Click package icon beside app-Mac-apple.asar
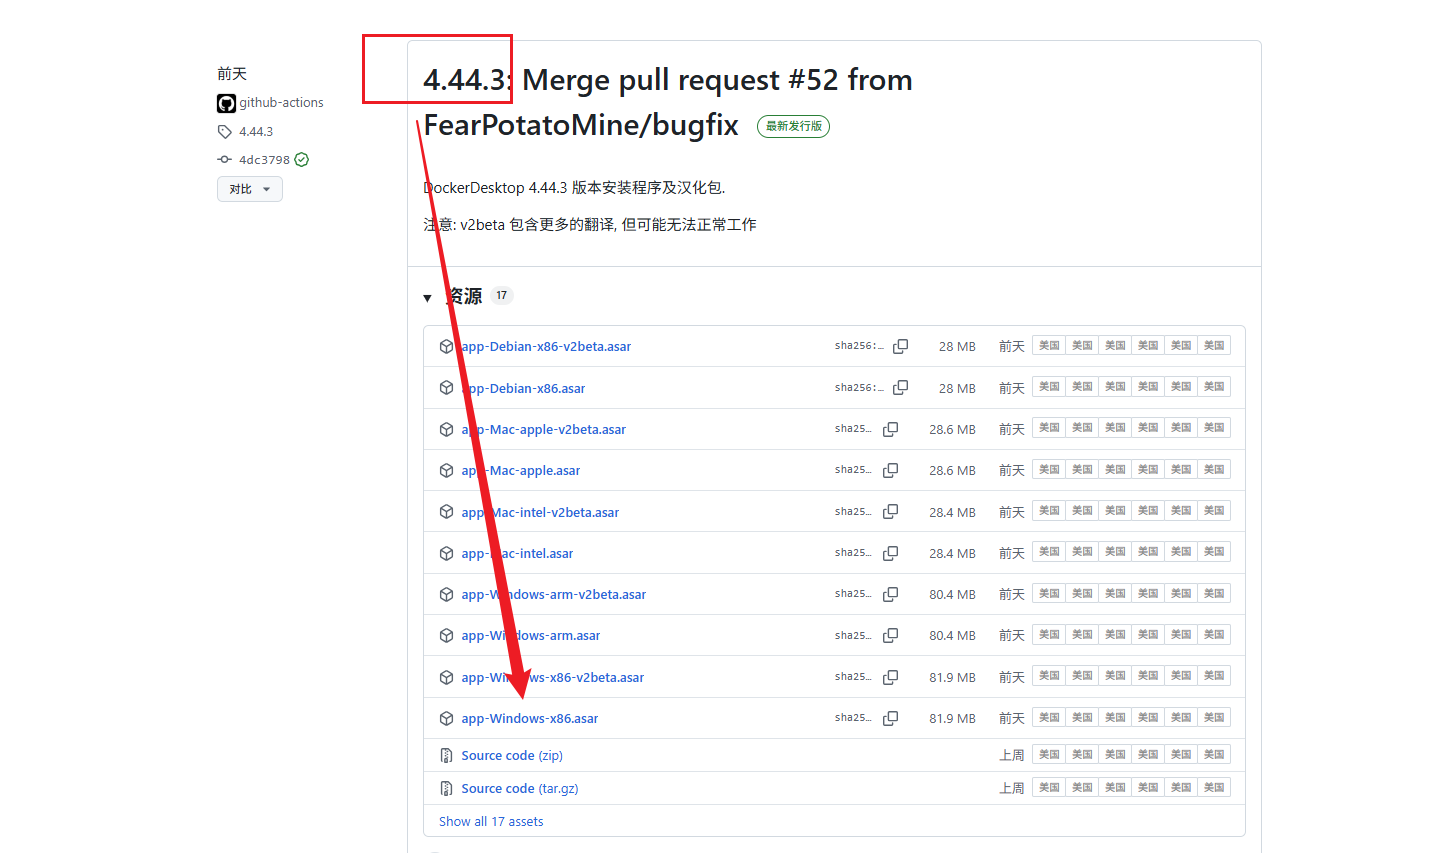Screen dimensions: 1451x853 (x=447, y=470)
